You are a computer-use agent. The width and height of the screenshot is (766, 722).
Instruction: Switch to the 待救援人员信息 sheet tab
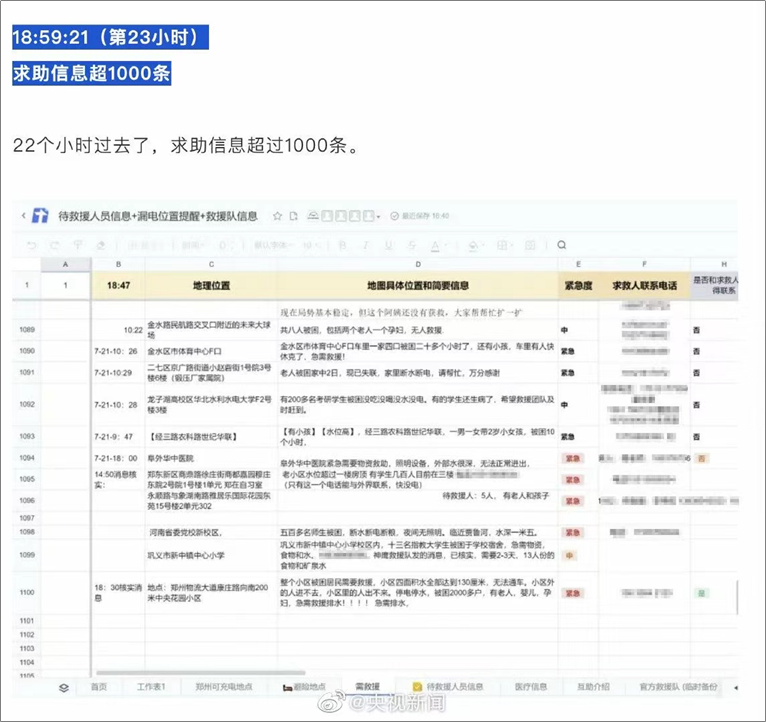click(448, 687)
